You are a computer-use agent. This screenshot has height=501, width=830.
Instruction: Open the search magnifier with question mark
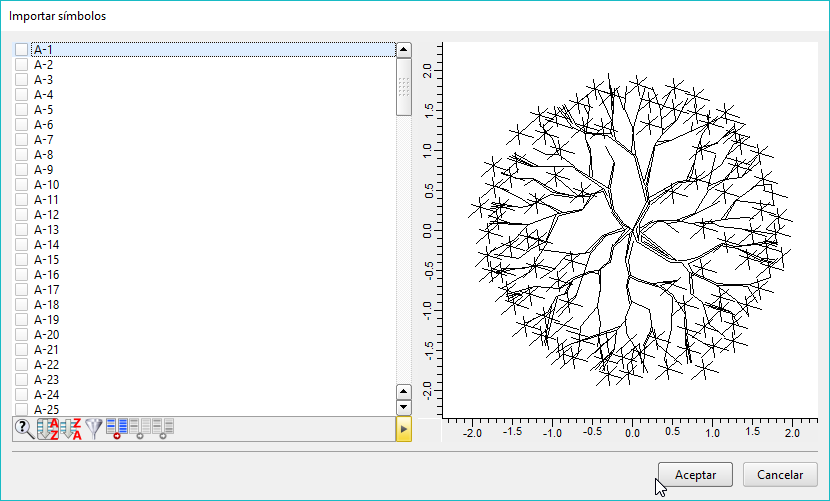pos(25,428)
